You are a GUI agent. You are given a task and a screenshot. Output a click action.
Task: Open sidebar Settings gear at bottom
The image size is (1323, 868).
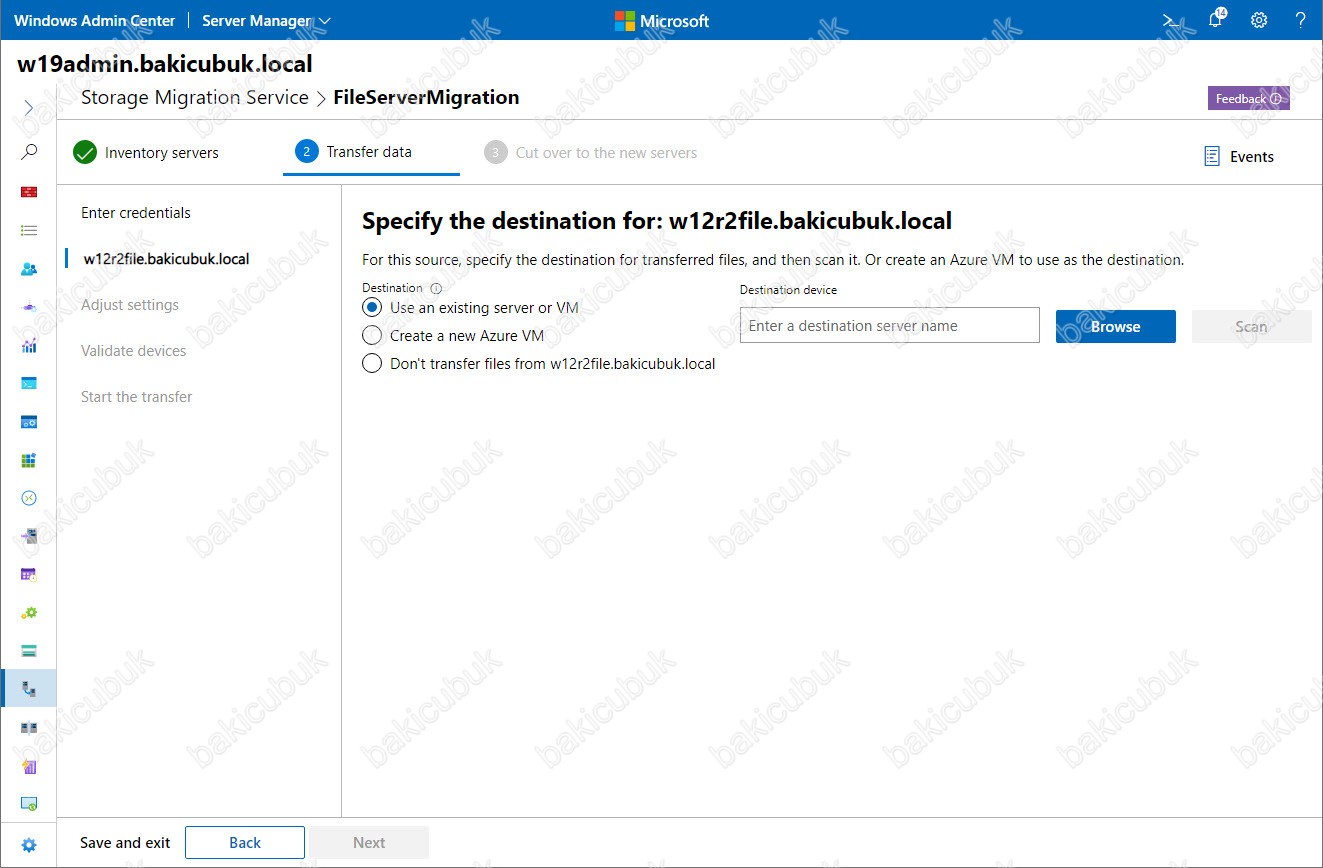(x=29, y=845)
